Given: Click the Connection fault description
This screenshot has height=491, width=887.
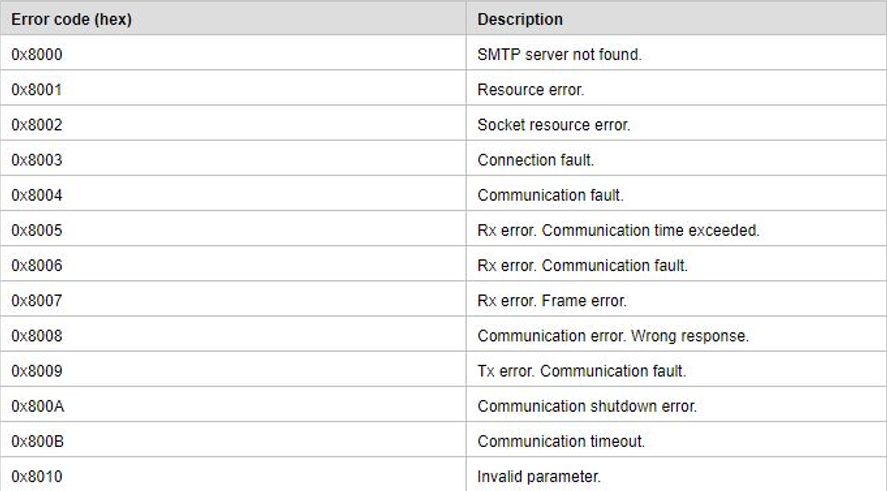Looking at the screenshot, I should (x=536, y=160).
